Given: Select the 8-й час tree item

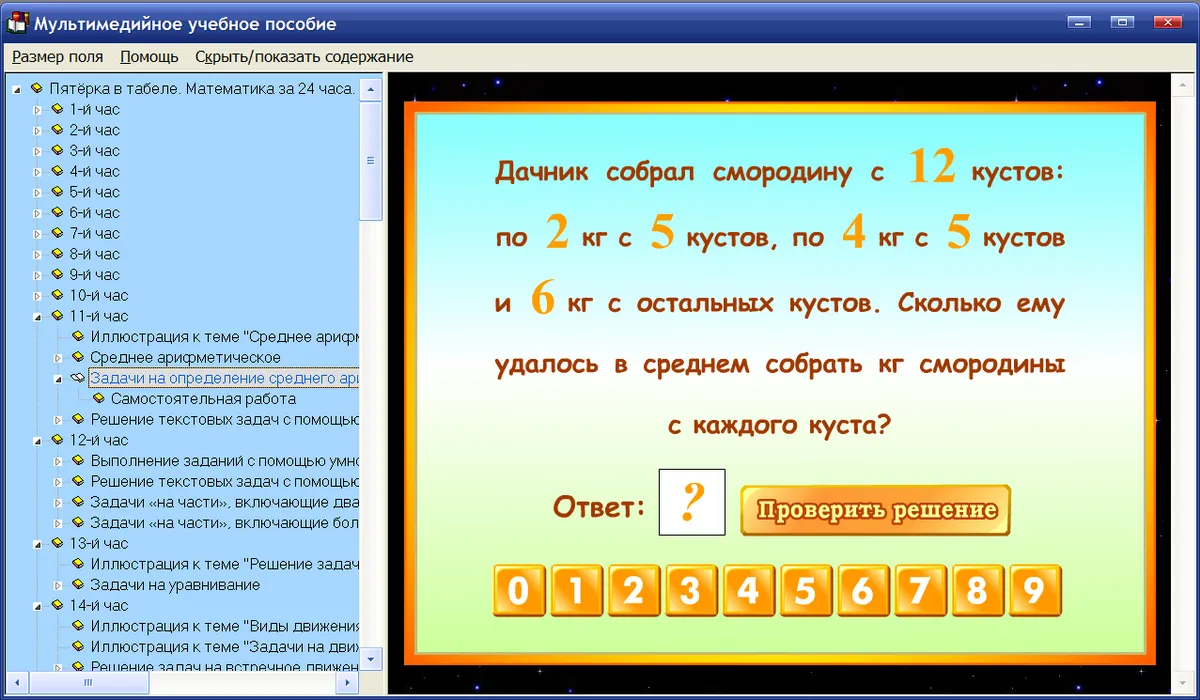Looking at the screenshot, I should [94, 254].
